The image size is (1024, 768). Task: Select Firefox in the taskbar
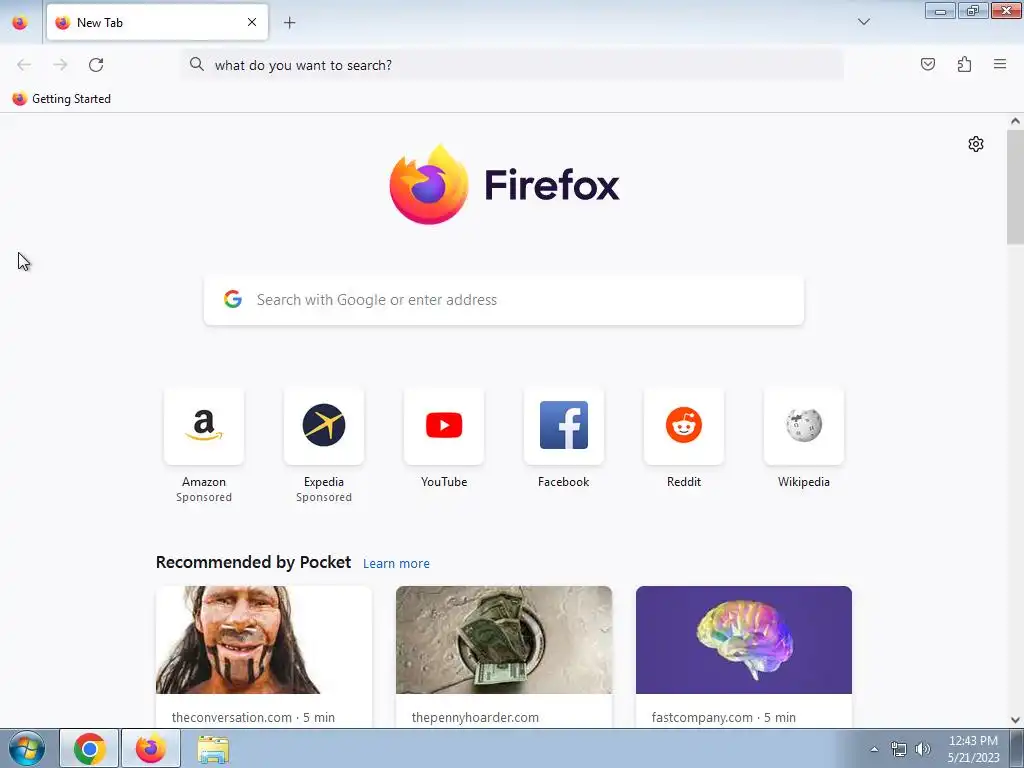point(151,748)
